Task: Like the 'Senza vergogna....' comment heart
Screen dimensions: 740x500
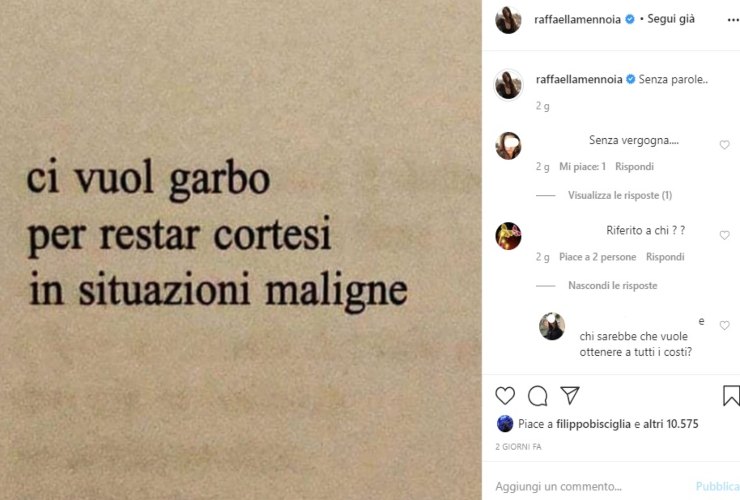Action: 724,145
